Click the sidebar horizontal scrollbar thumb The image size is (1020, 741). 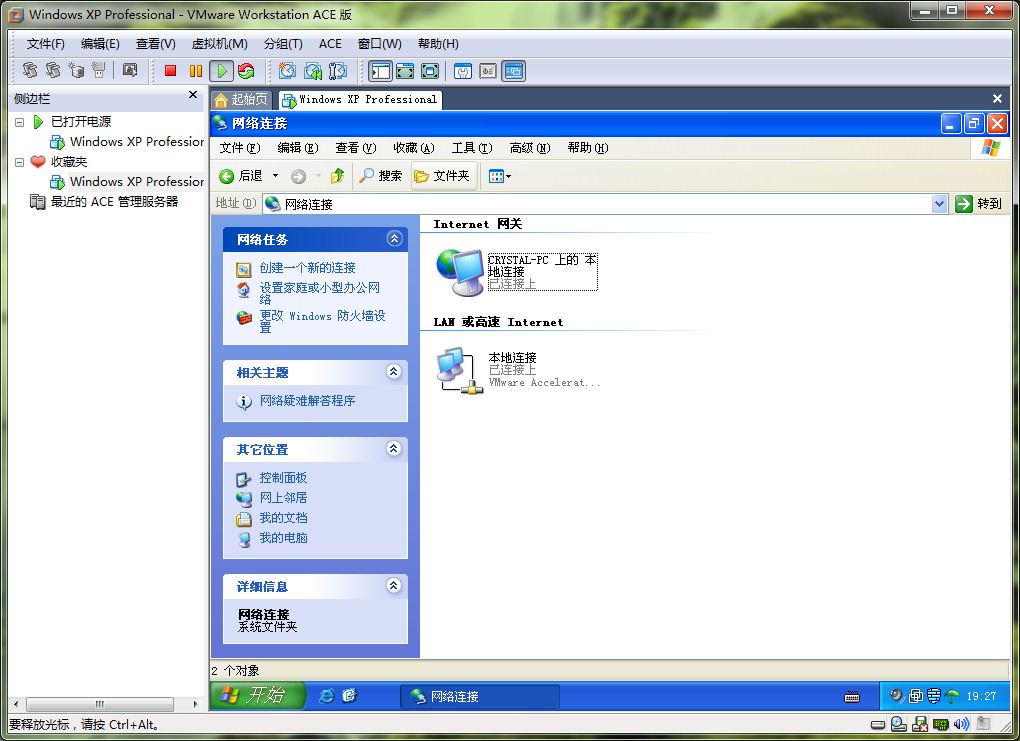pyautogui.click(x=100, y=704)
